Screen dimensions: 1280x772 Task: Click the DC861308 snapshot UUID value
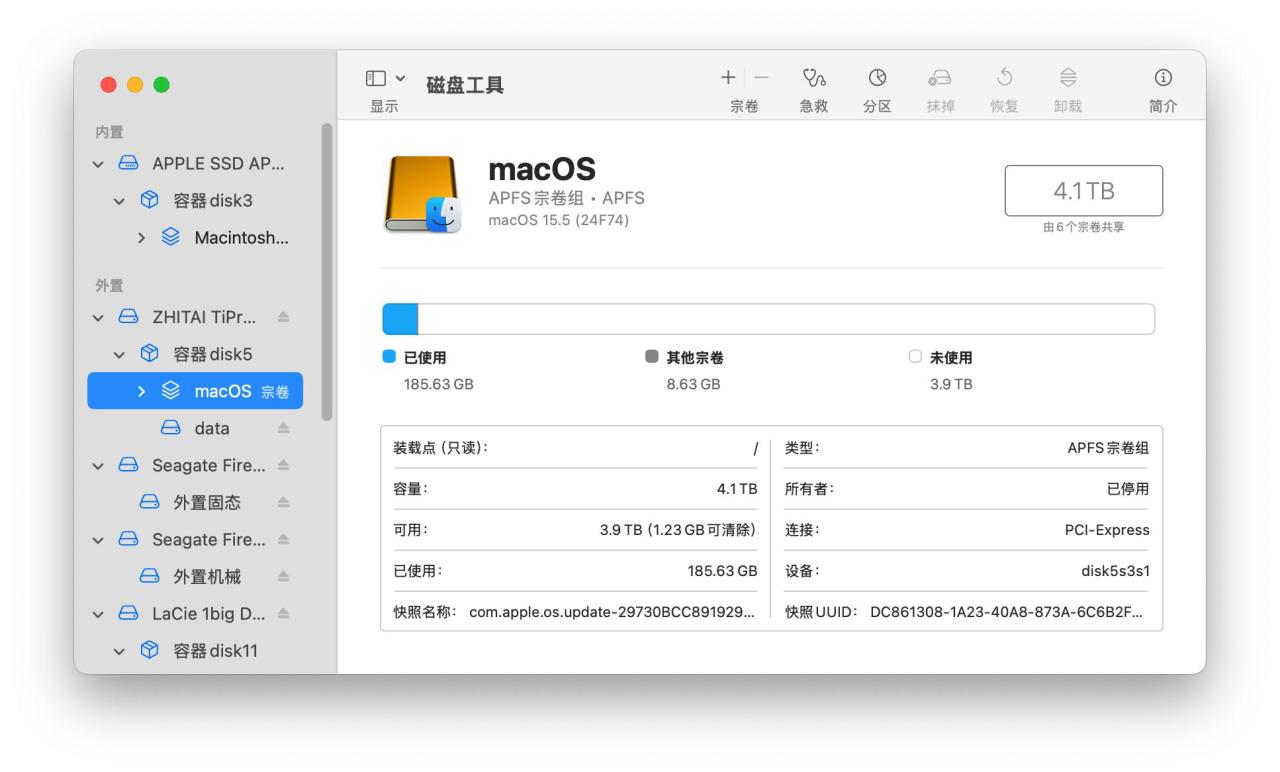pyautogui.click(x=1006, y=612)
